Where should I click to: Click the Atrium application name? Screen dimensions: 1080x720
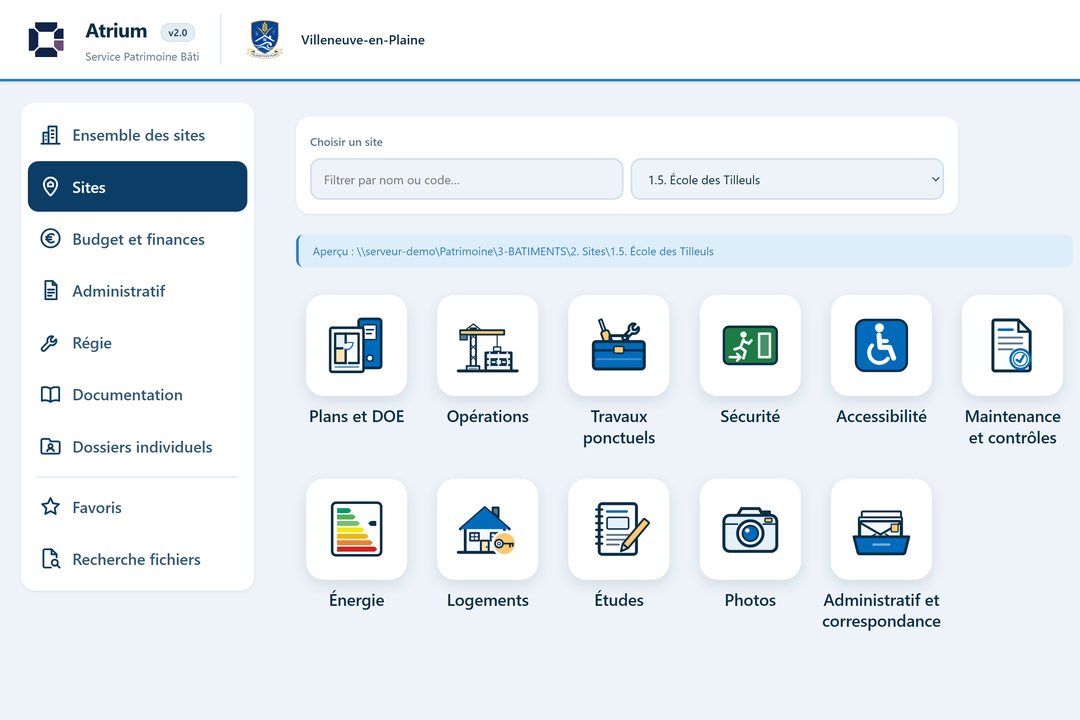coord(116,31)
